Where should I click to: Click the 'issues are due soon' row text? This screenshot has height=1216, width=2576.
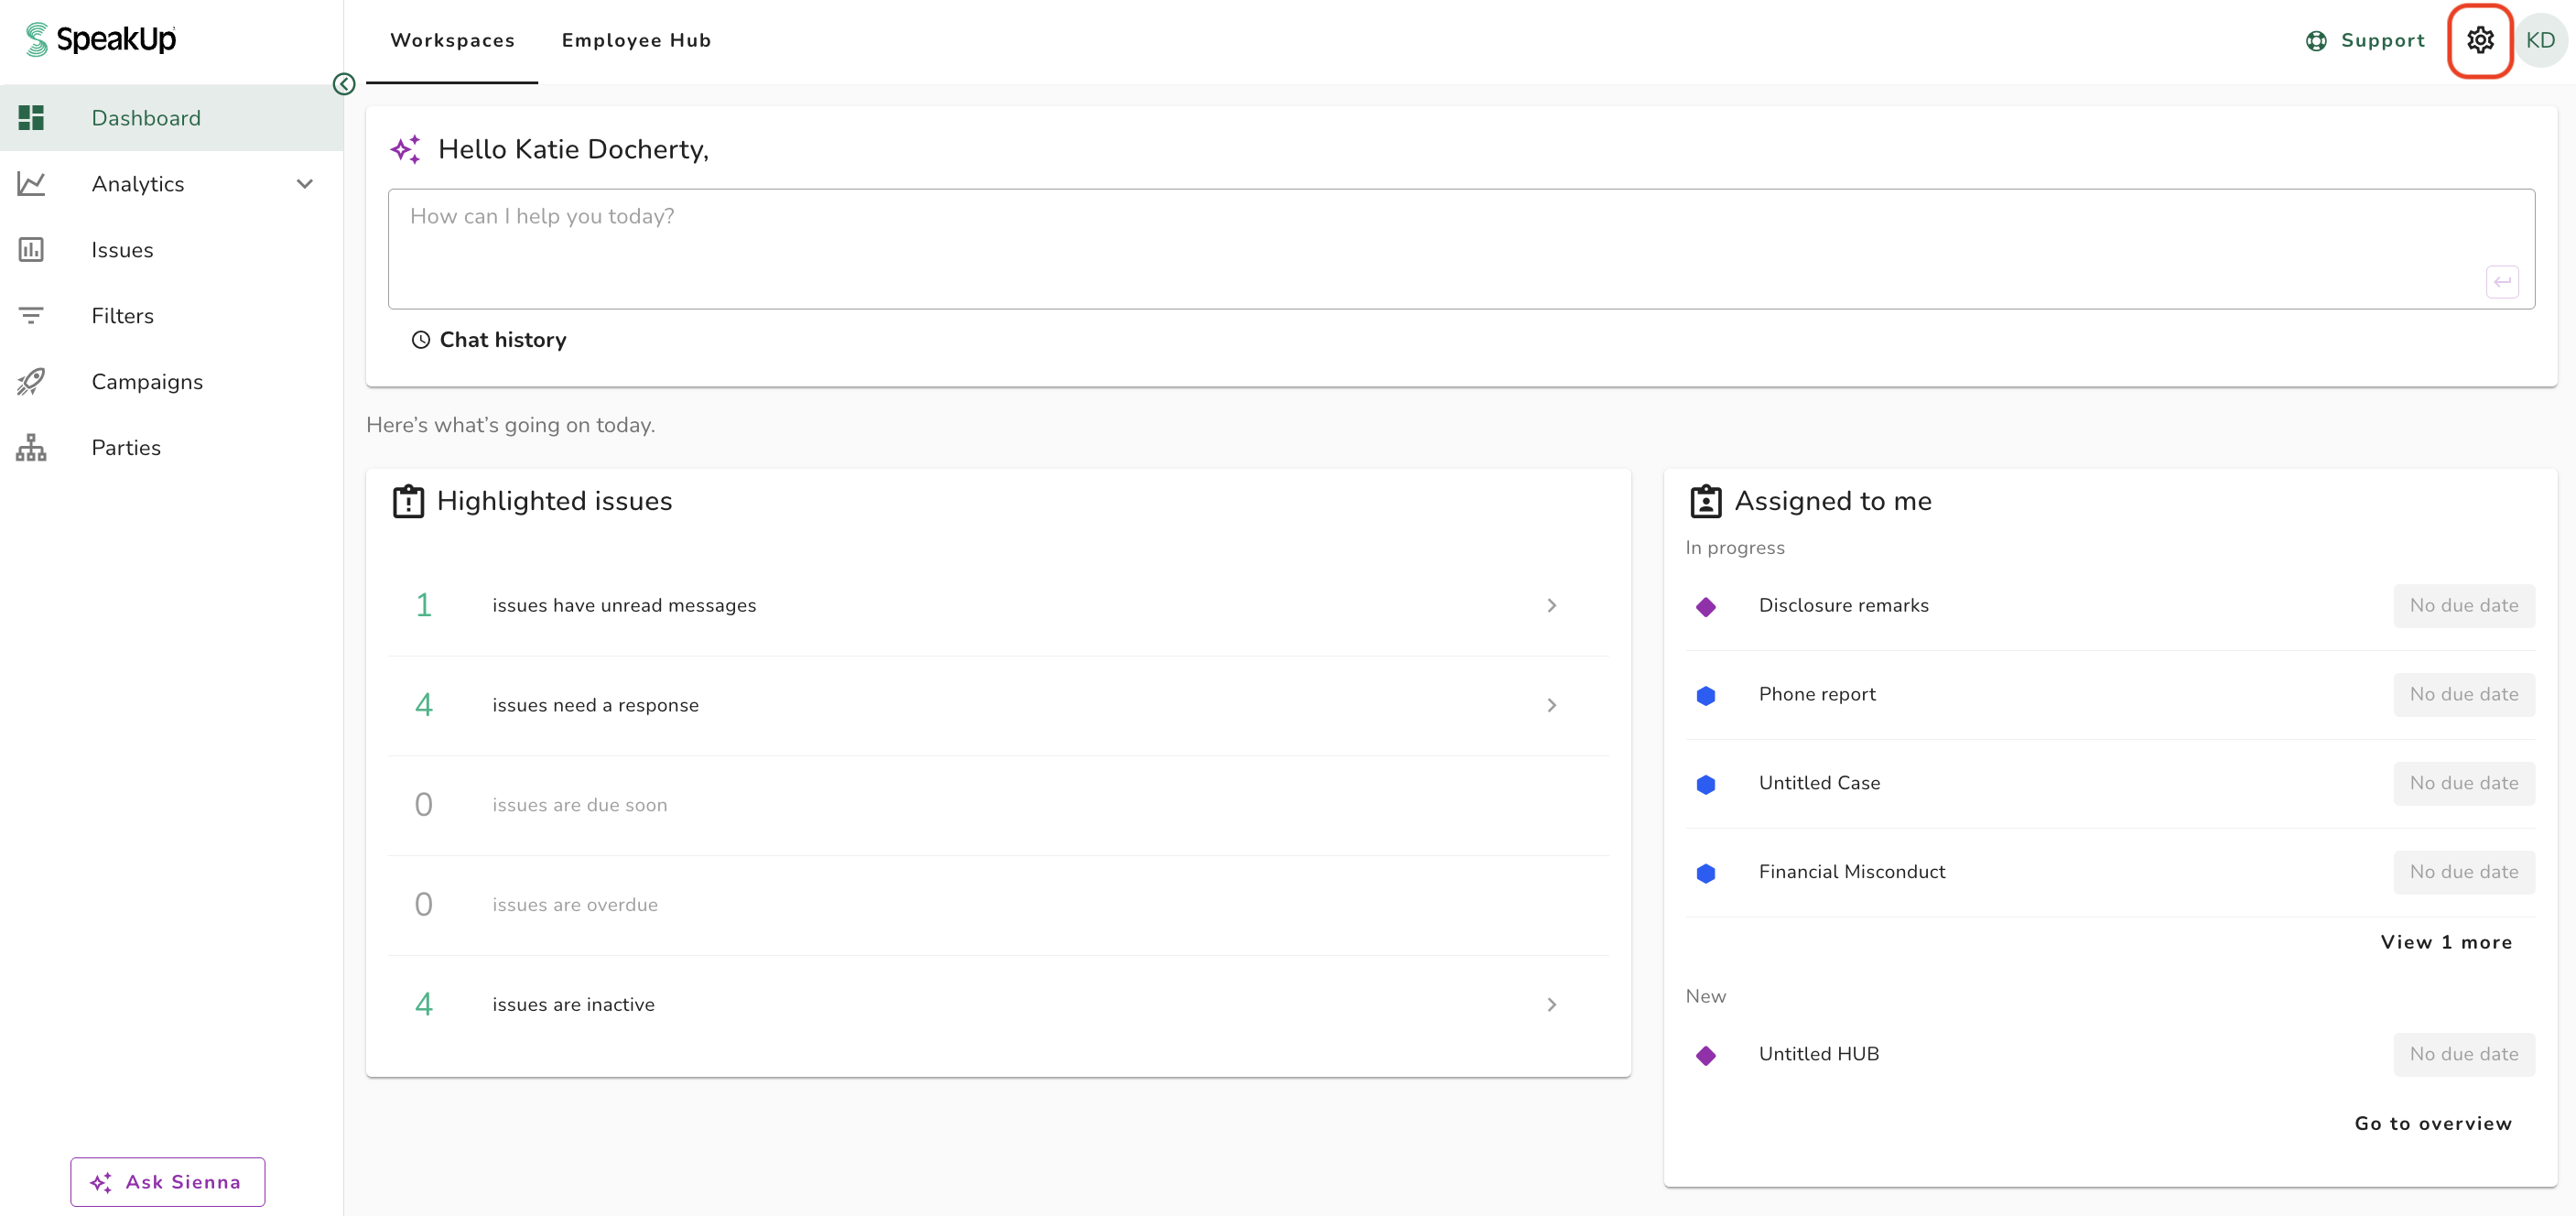coord(579,805)
